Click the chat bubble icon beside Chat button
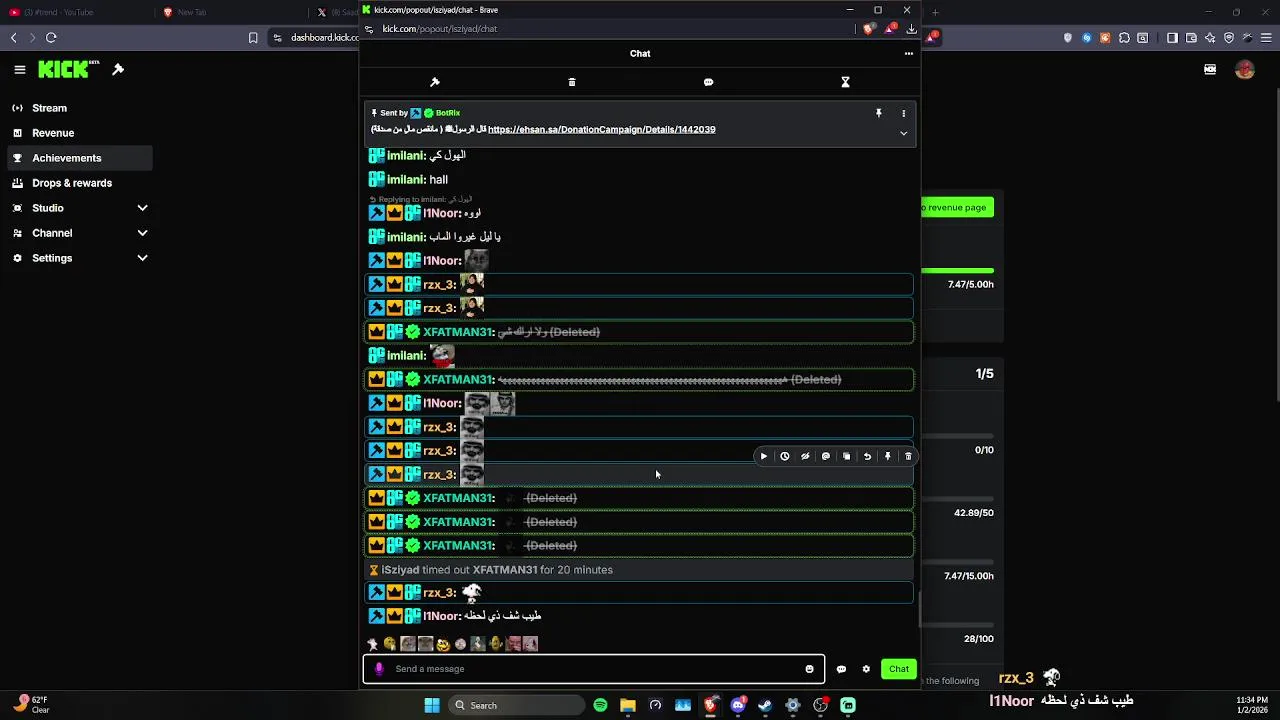Image resolution: width=1280 pixels, height=720 pixels. [841, 669]
